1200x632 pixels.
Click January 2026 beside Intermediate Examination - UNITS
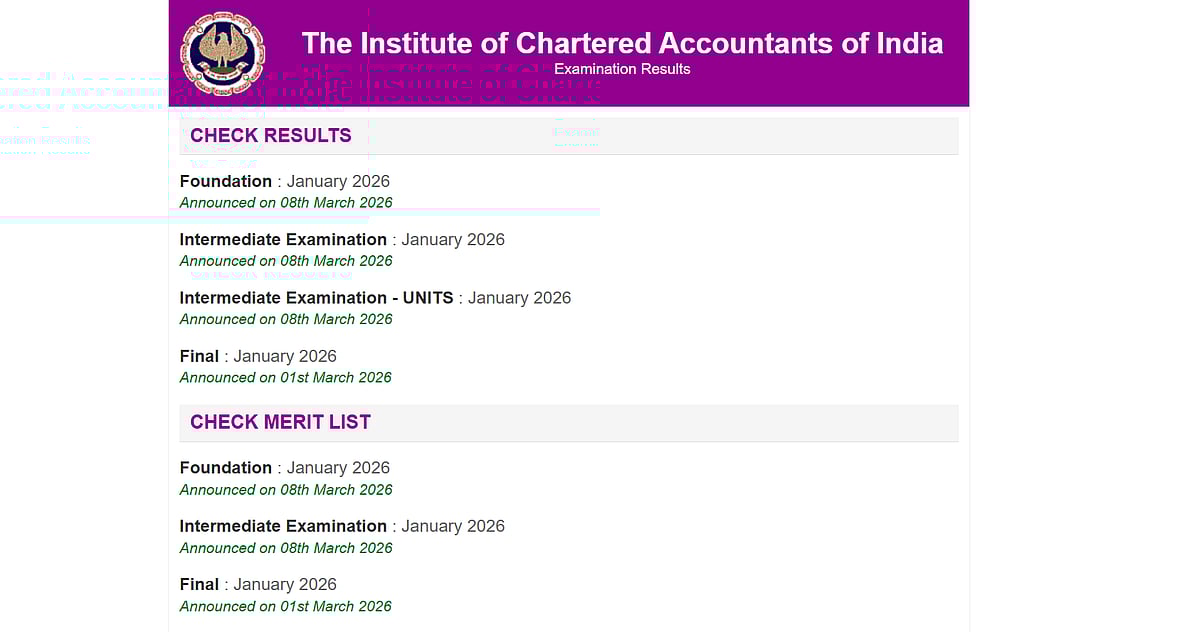point(520,297)
